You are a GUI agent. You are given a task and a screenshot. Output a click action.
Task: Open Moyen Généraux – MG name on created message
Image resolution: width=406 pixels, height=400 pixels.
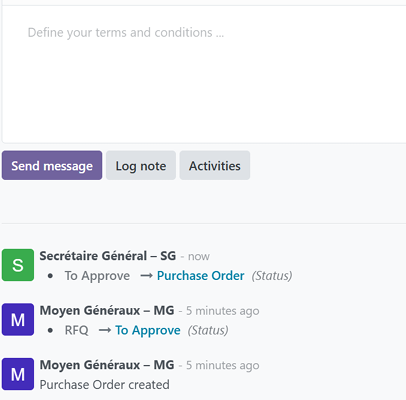[107, 365]
